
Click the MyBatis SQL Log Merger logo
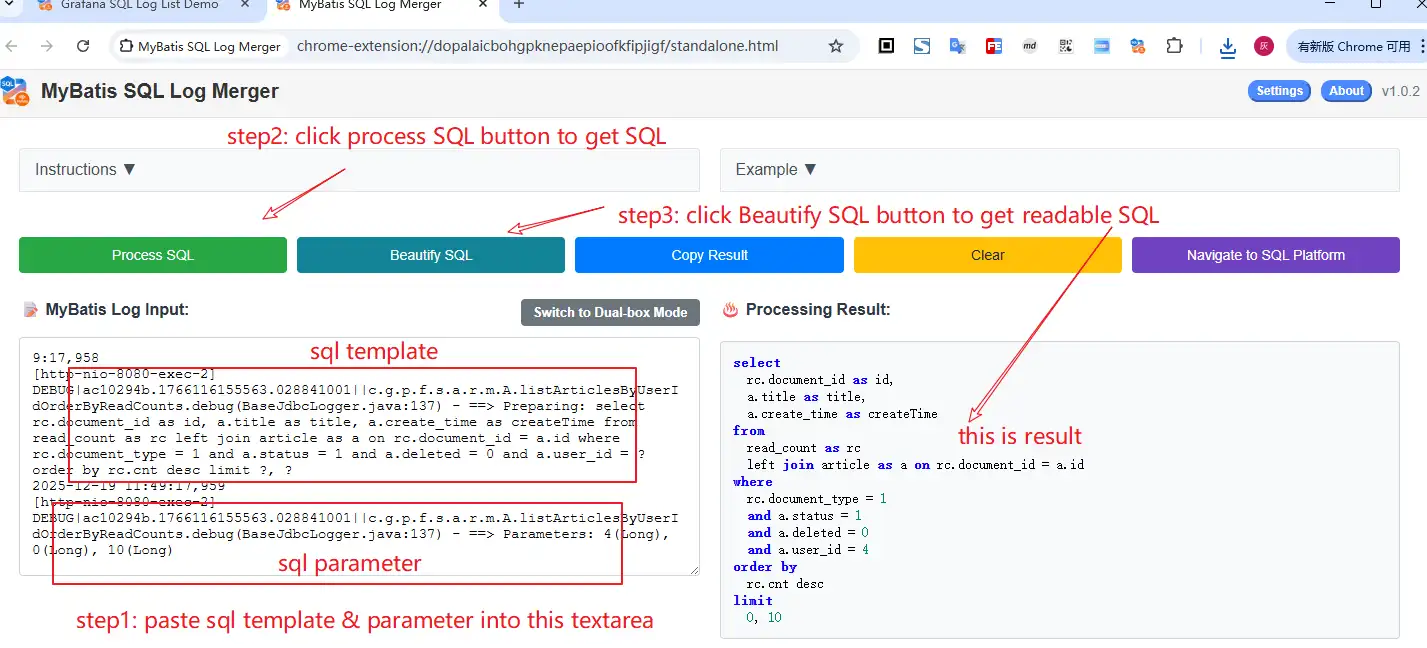(x=15, y=91)
